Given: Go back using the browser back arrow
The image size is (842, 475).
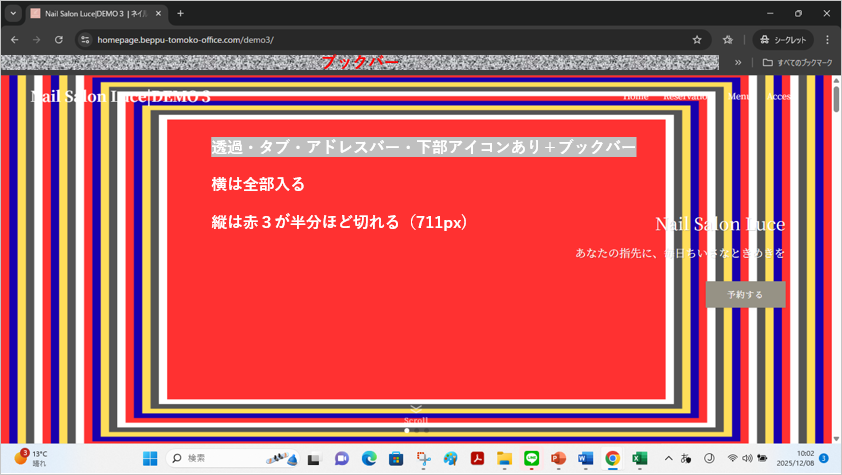Looking at the screenshot, I should 14,40.
